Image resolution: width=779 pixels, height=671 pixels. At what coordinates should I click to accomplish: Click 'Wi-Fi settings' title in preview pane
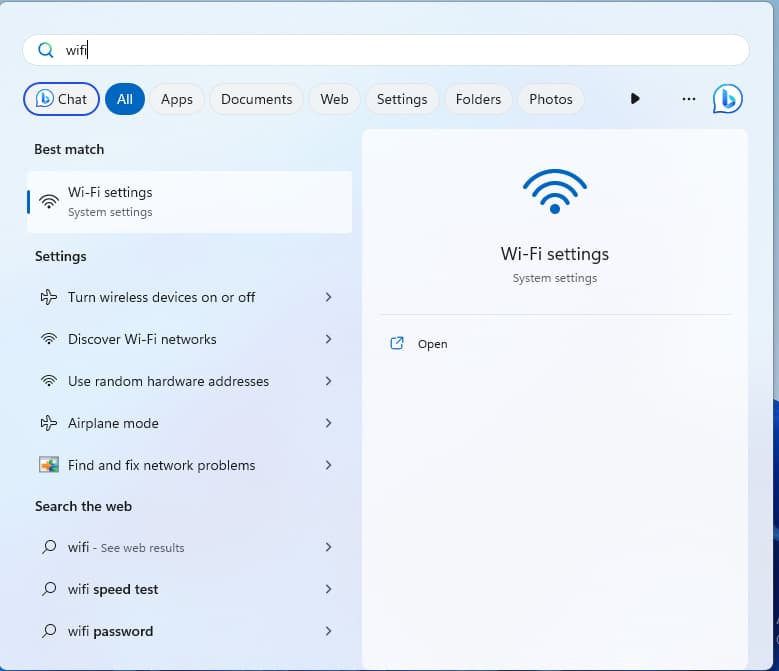(554, 254)
